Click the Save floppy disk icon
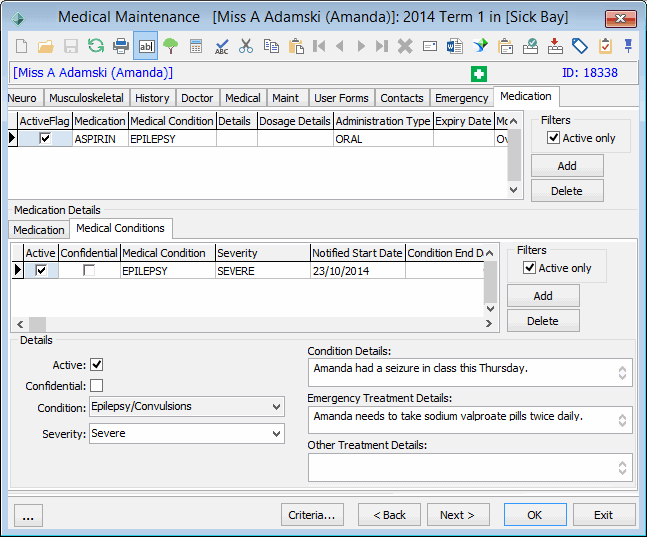 coord(71,46)
